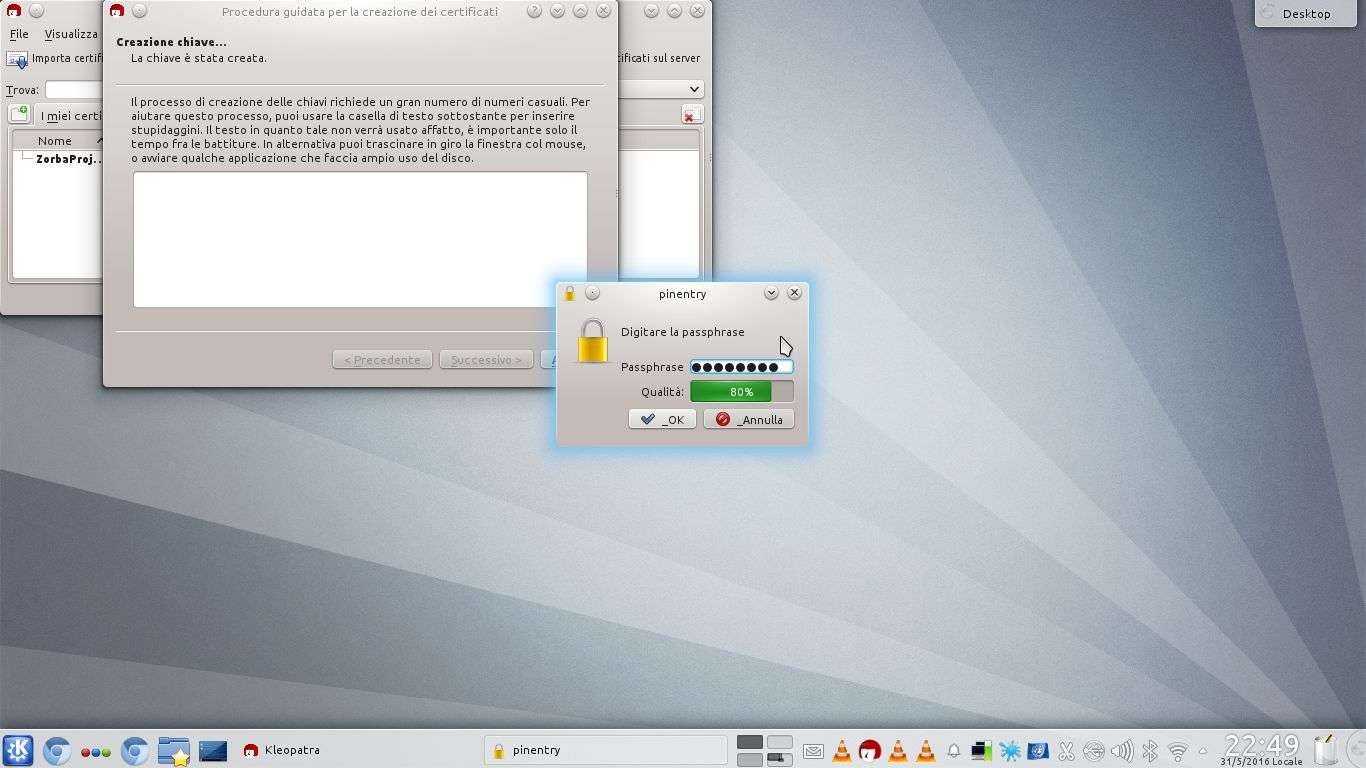The height and width of the screenshot is (768, 1366).
Task: Sort by the Nome column header
Action: coord(55,141)
